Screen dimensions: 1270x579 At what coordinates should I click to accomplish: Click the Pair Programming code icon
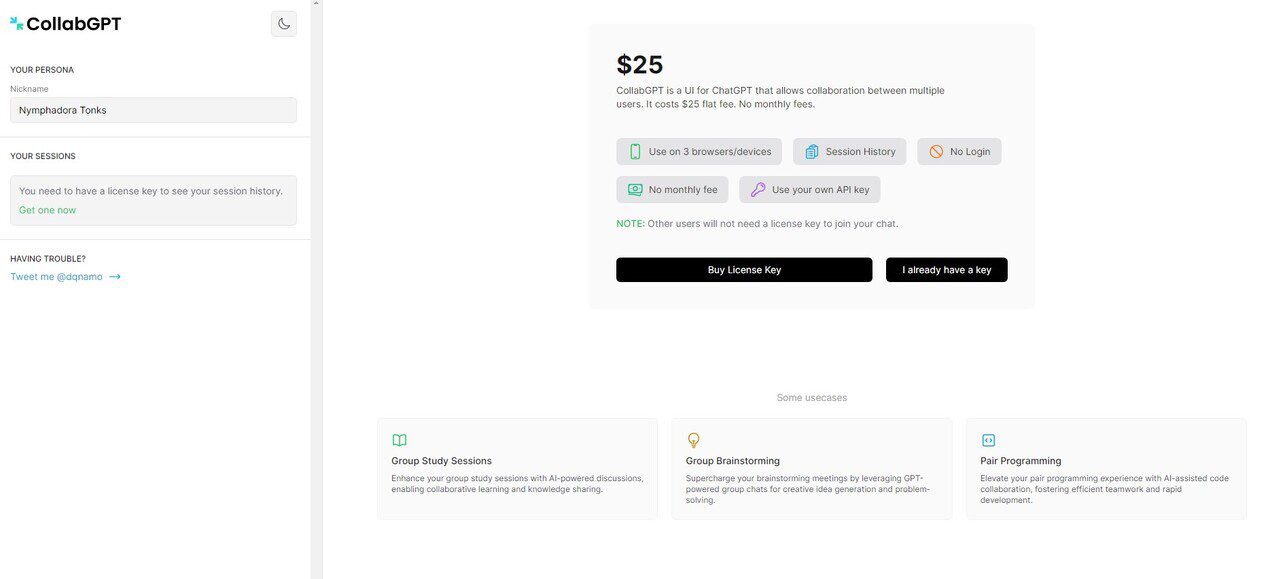coord(988,440)
